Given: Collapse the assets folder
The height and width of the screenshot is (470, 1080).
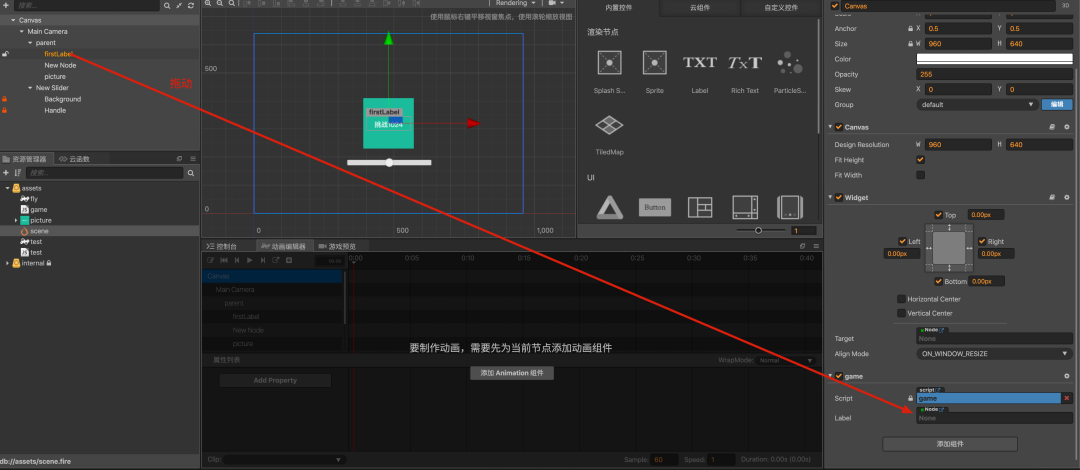Looking at the screenshot, I should click(8, 188).
